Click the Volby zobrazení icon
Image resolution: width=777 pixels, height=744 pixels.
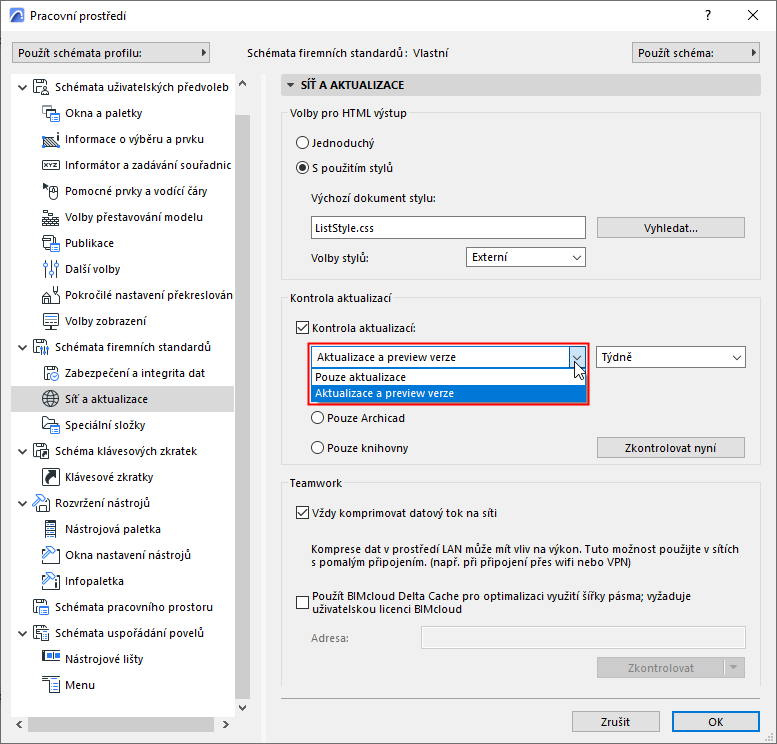[51, 321]
